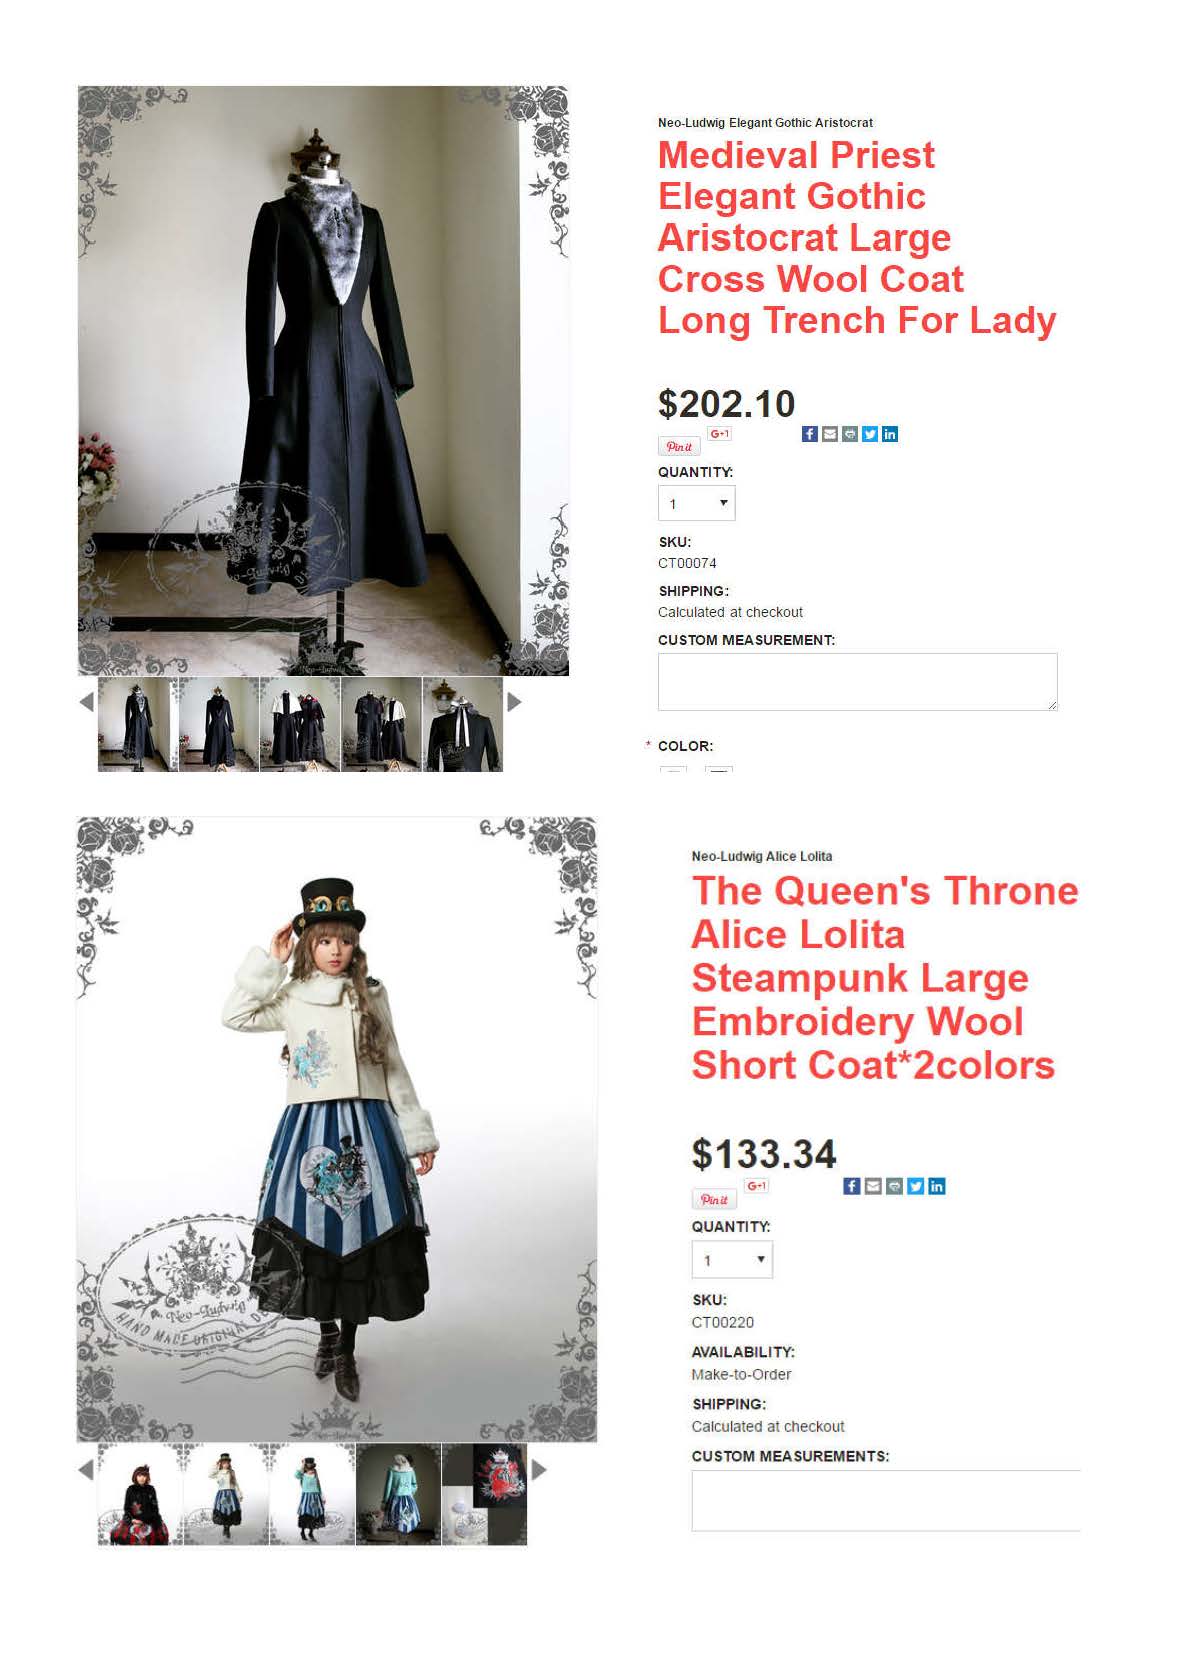Image resolution: width=1183 pixels, height=1673 pixels.
Task: Show next thumbnails in Alice Lolita gallery
Action: [x=539, y=1470]
